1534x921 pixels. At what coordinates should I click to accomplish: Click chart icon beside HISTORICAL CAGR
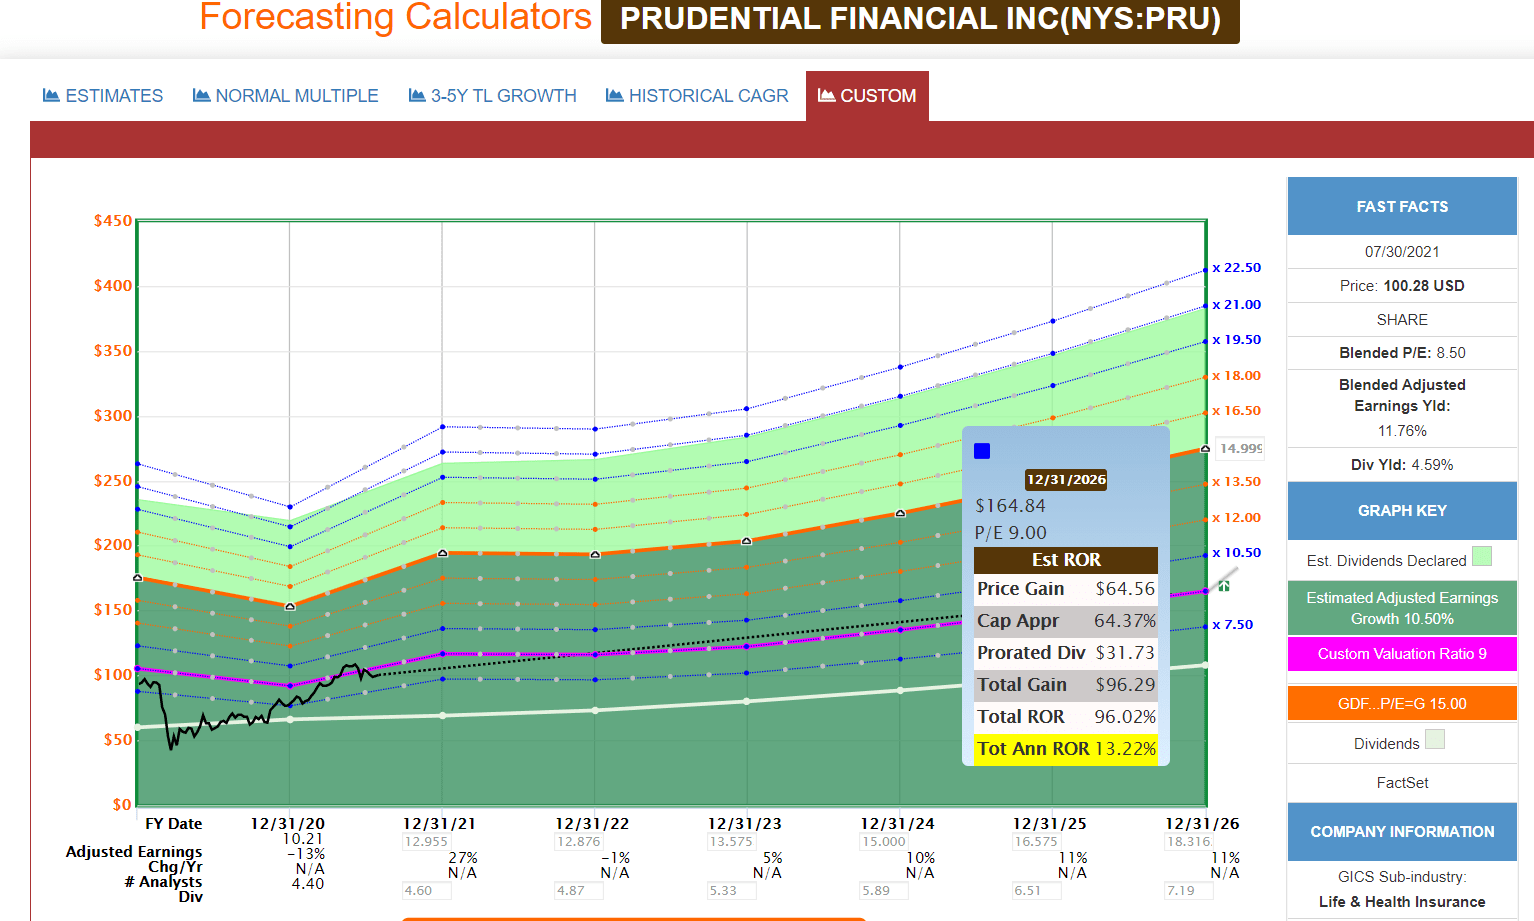[614, 96]
